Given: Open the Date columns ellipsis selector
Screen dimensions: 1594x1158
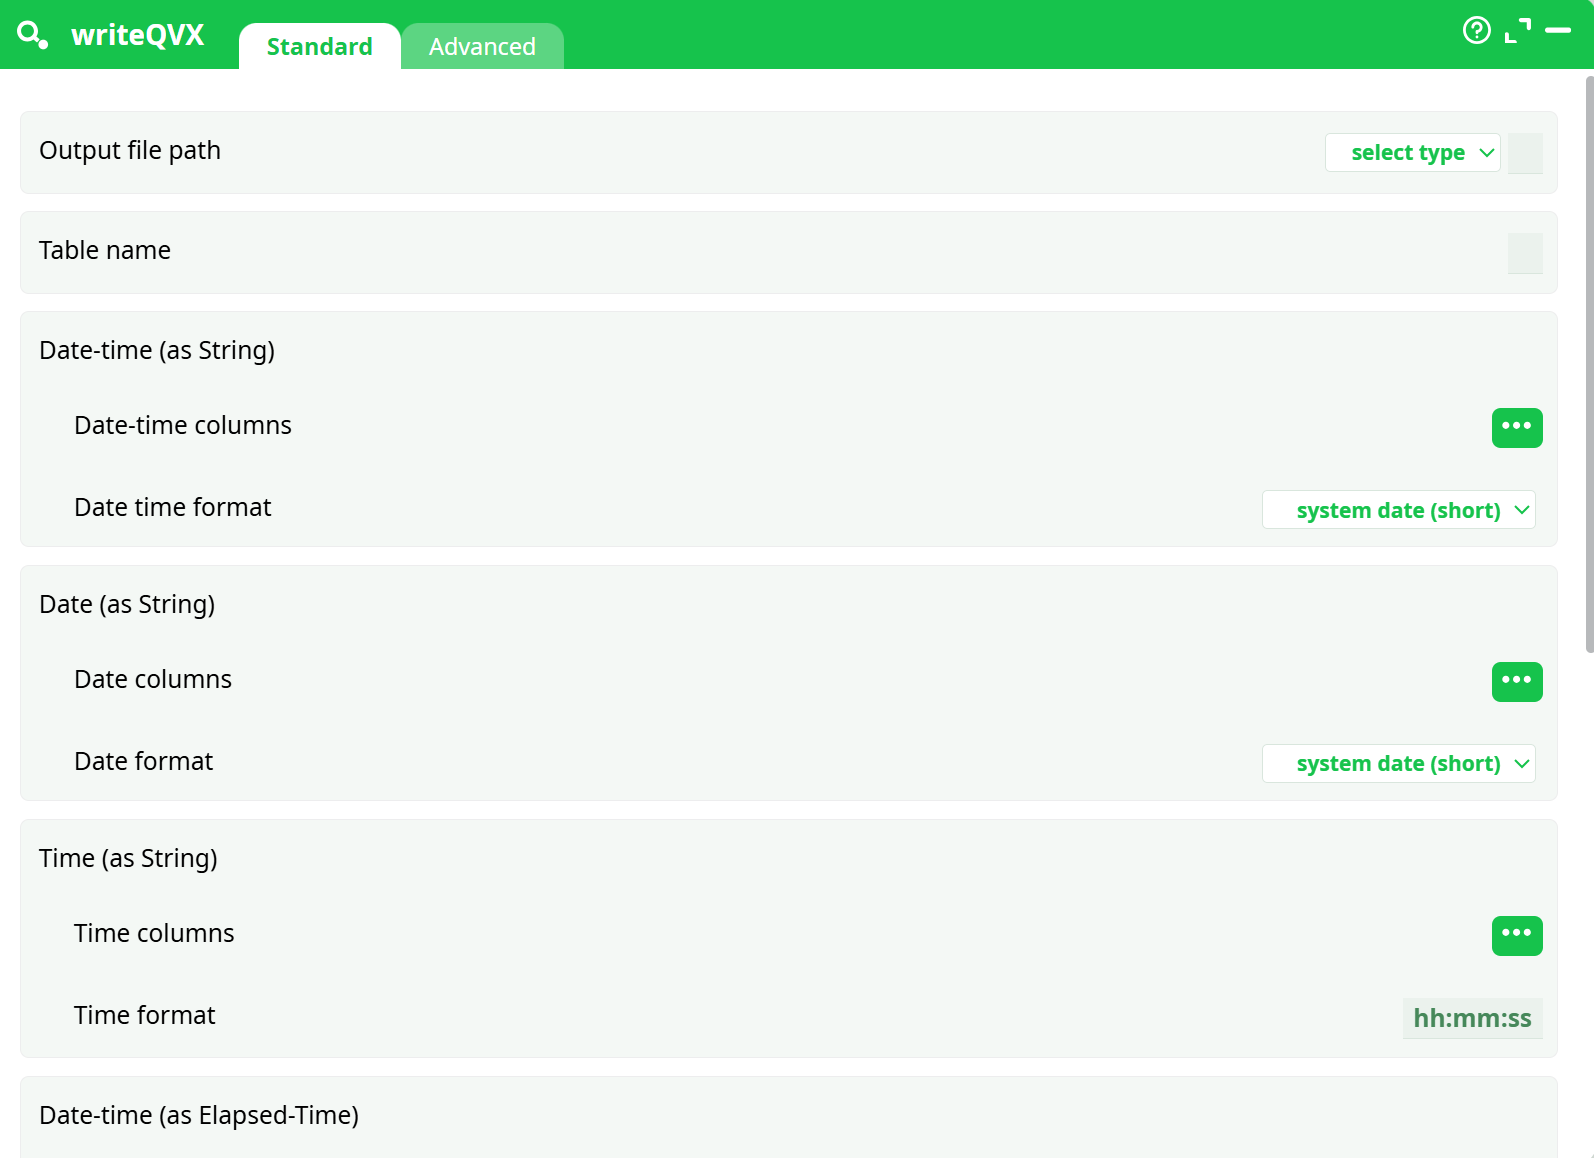Looking at the screenshot, I should coord(1516,682).
